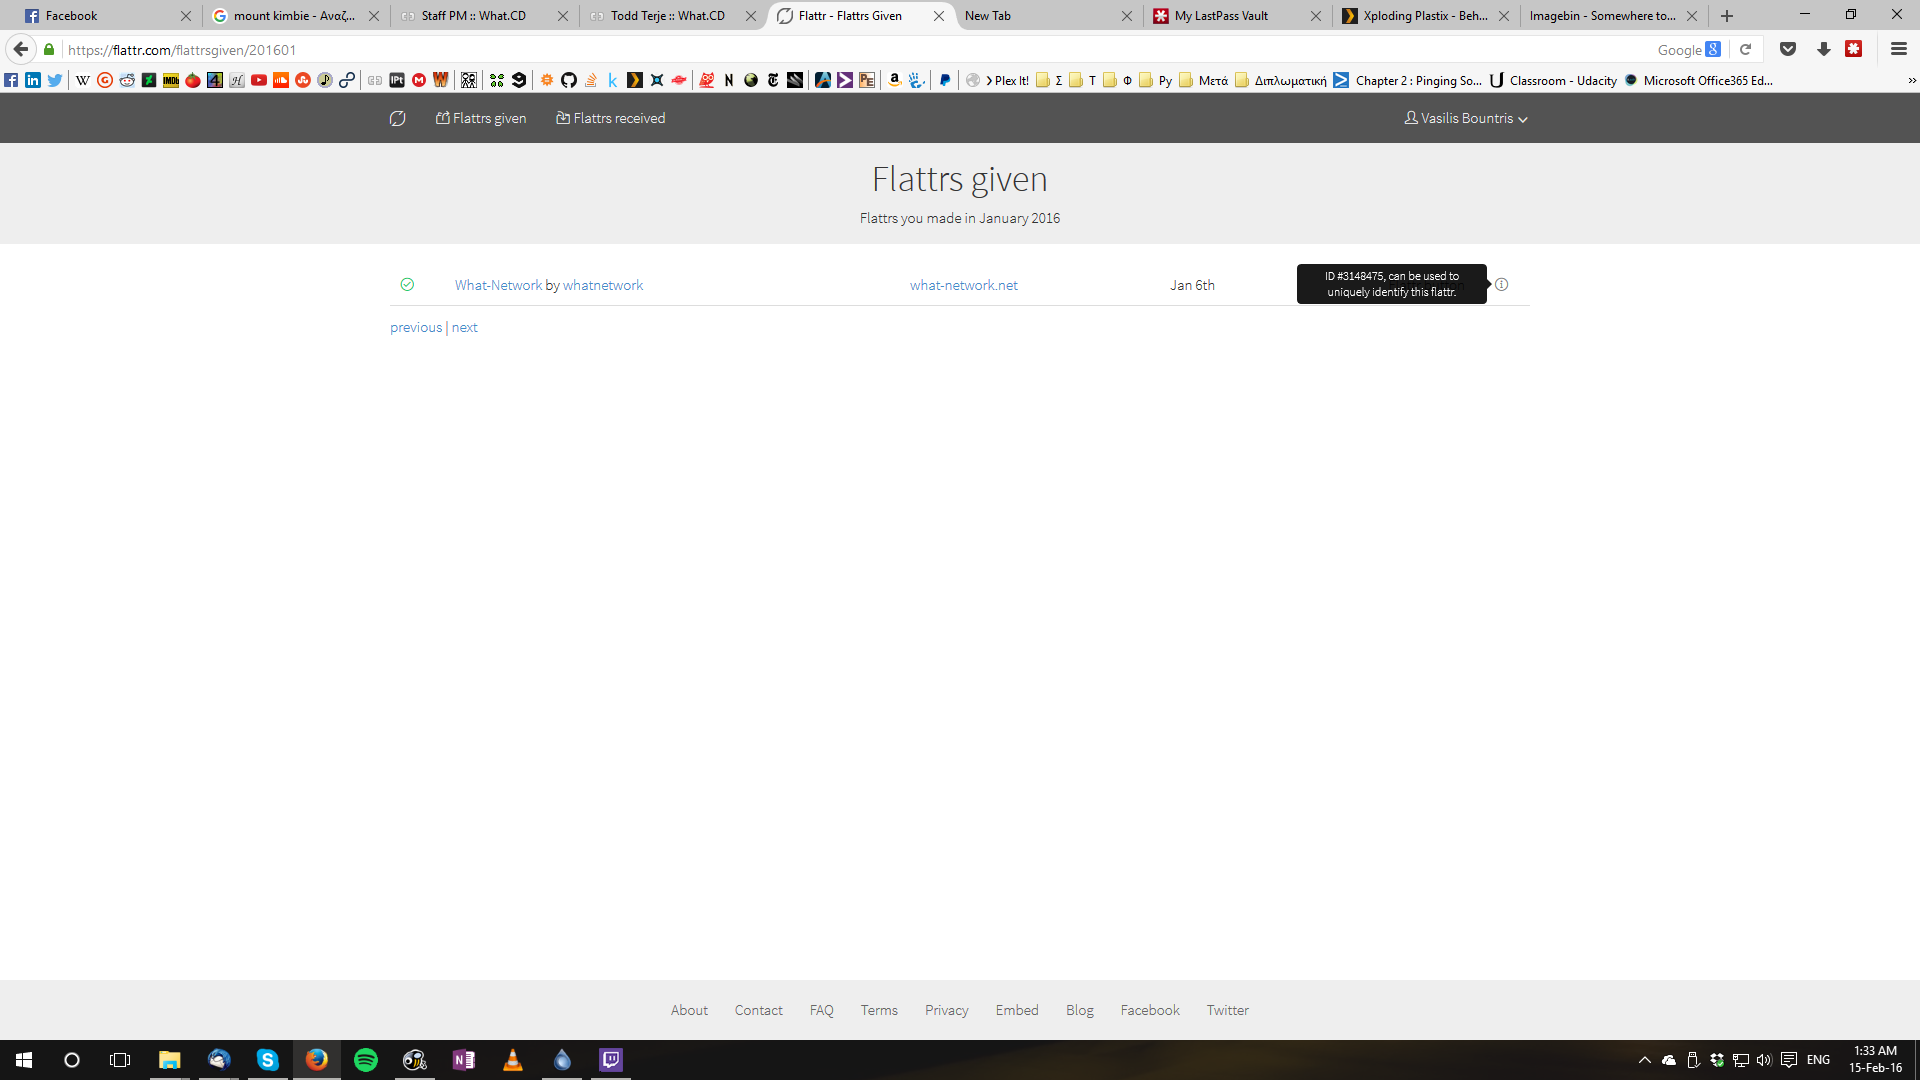The image size is (1920, 1080).
Task: Expand the Vasilis Bountris account dropdown
Action: click(x=1466, y=118)
